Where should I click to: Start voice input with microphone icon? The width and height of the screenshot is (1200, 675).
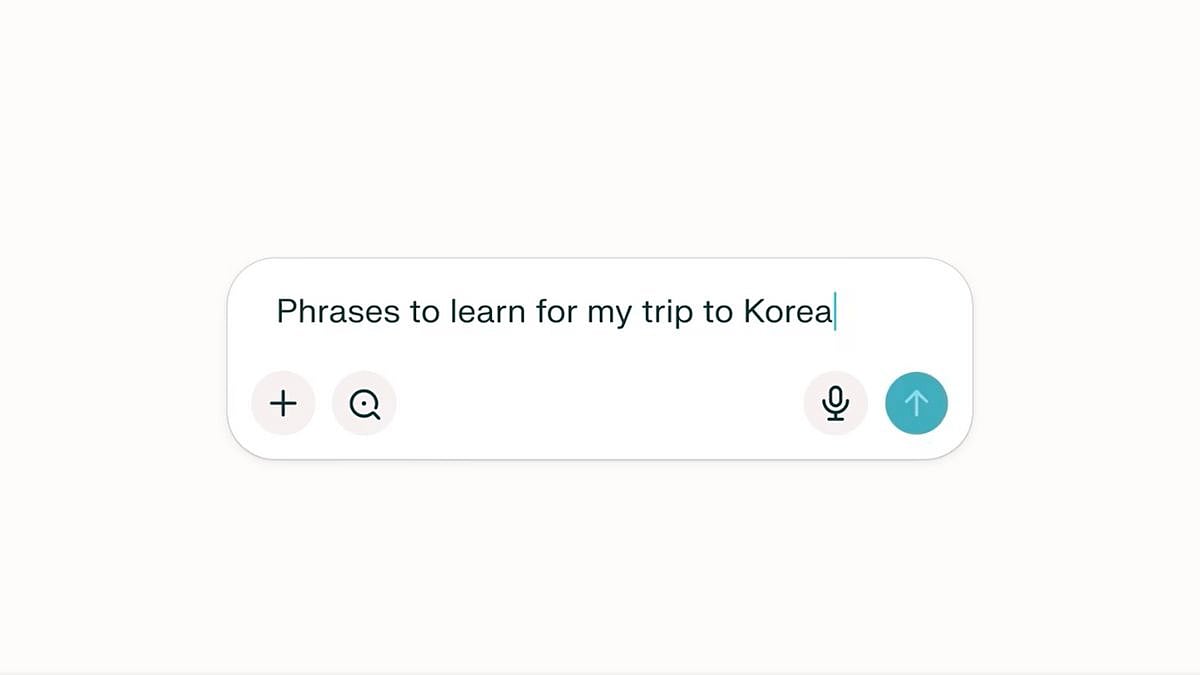(x=835, y=403)
